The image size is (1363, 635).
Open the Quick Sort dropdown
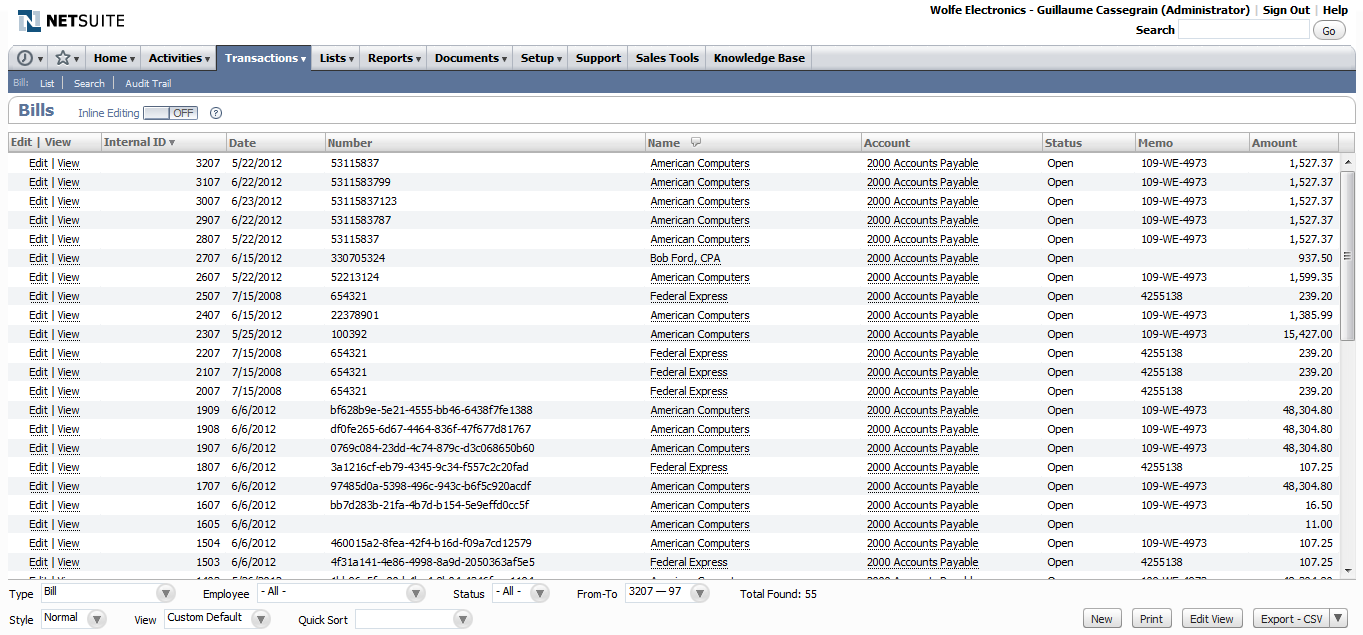click(x=462, y=620)
